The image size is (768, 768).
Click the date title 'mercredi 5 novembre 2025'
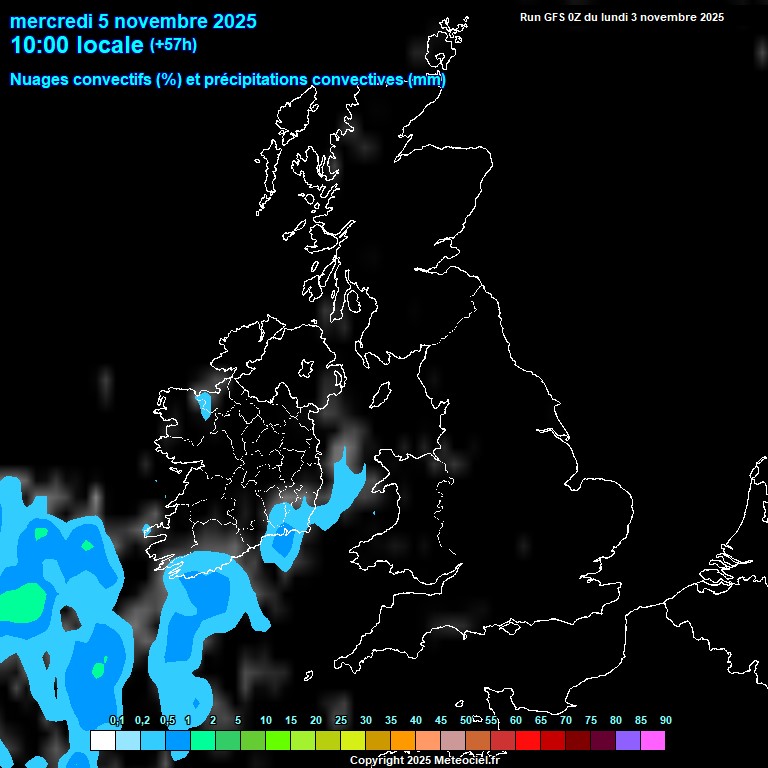point(133,21)
